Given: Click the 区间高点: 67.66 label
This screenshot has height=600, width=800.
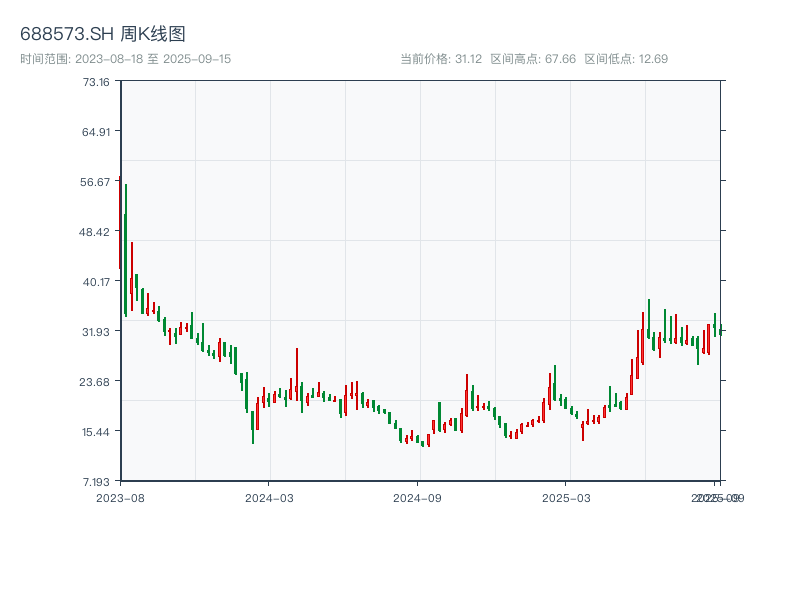Looking at the screenshot, I should click(533, 59).
